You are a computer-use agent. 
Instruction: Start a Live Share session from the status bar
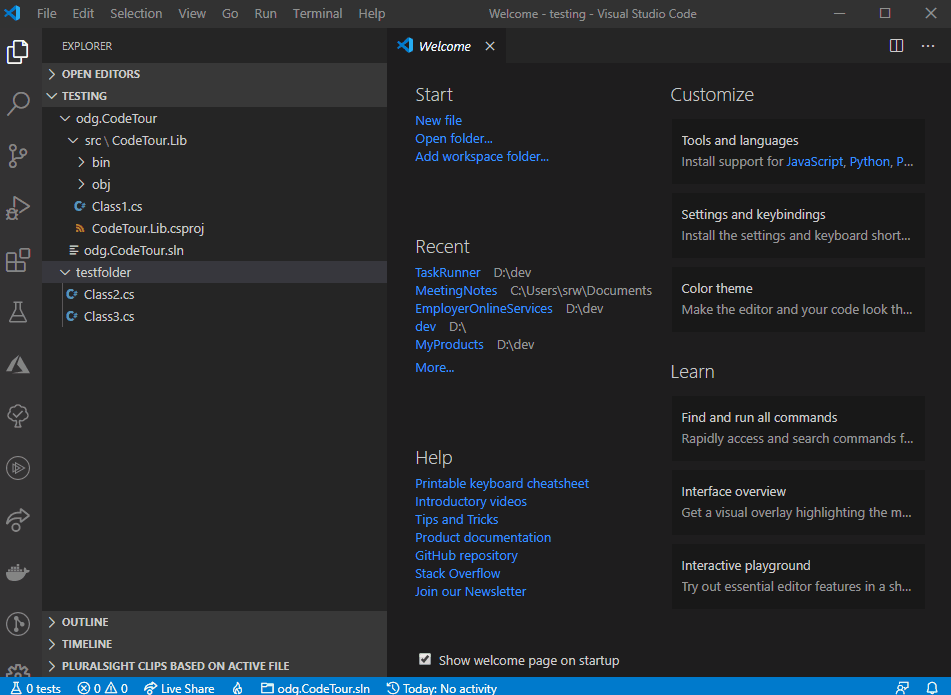[179, 688]
